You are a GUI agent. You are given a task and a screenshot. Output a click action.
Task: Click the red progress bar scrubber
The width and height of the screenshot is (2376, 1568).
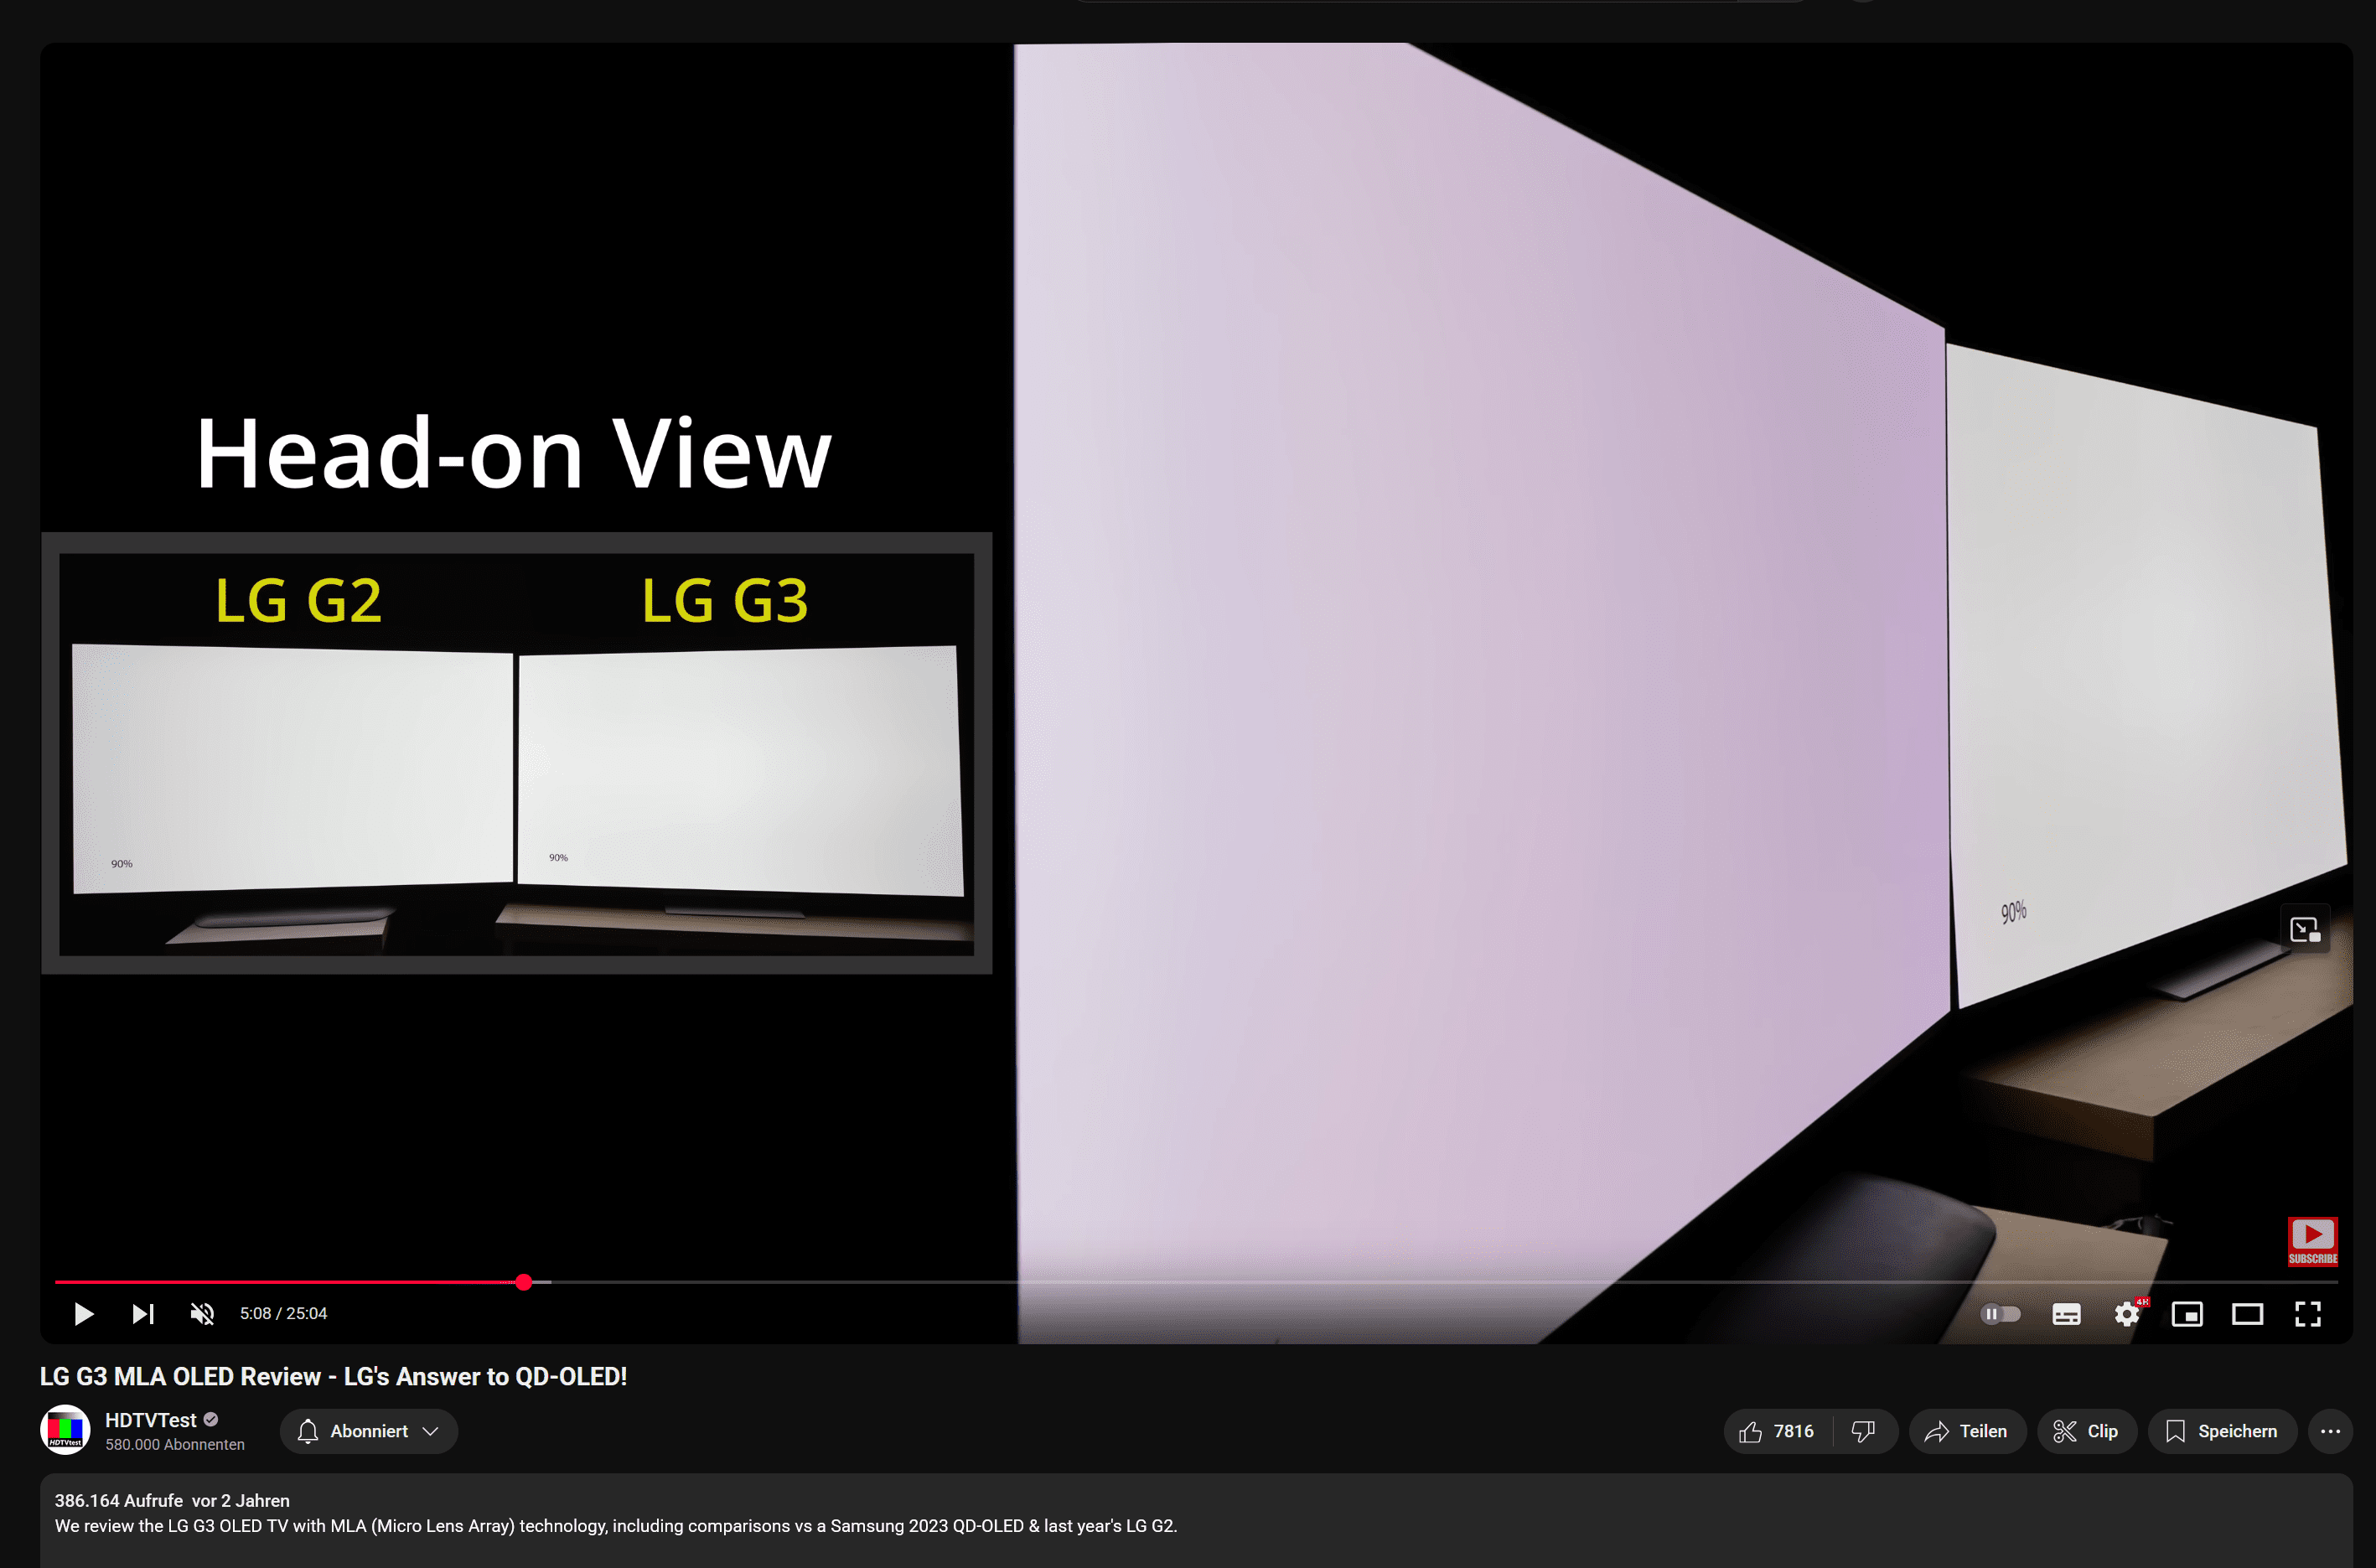524,1282
